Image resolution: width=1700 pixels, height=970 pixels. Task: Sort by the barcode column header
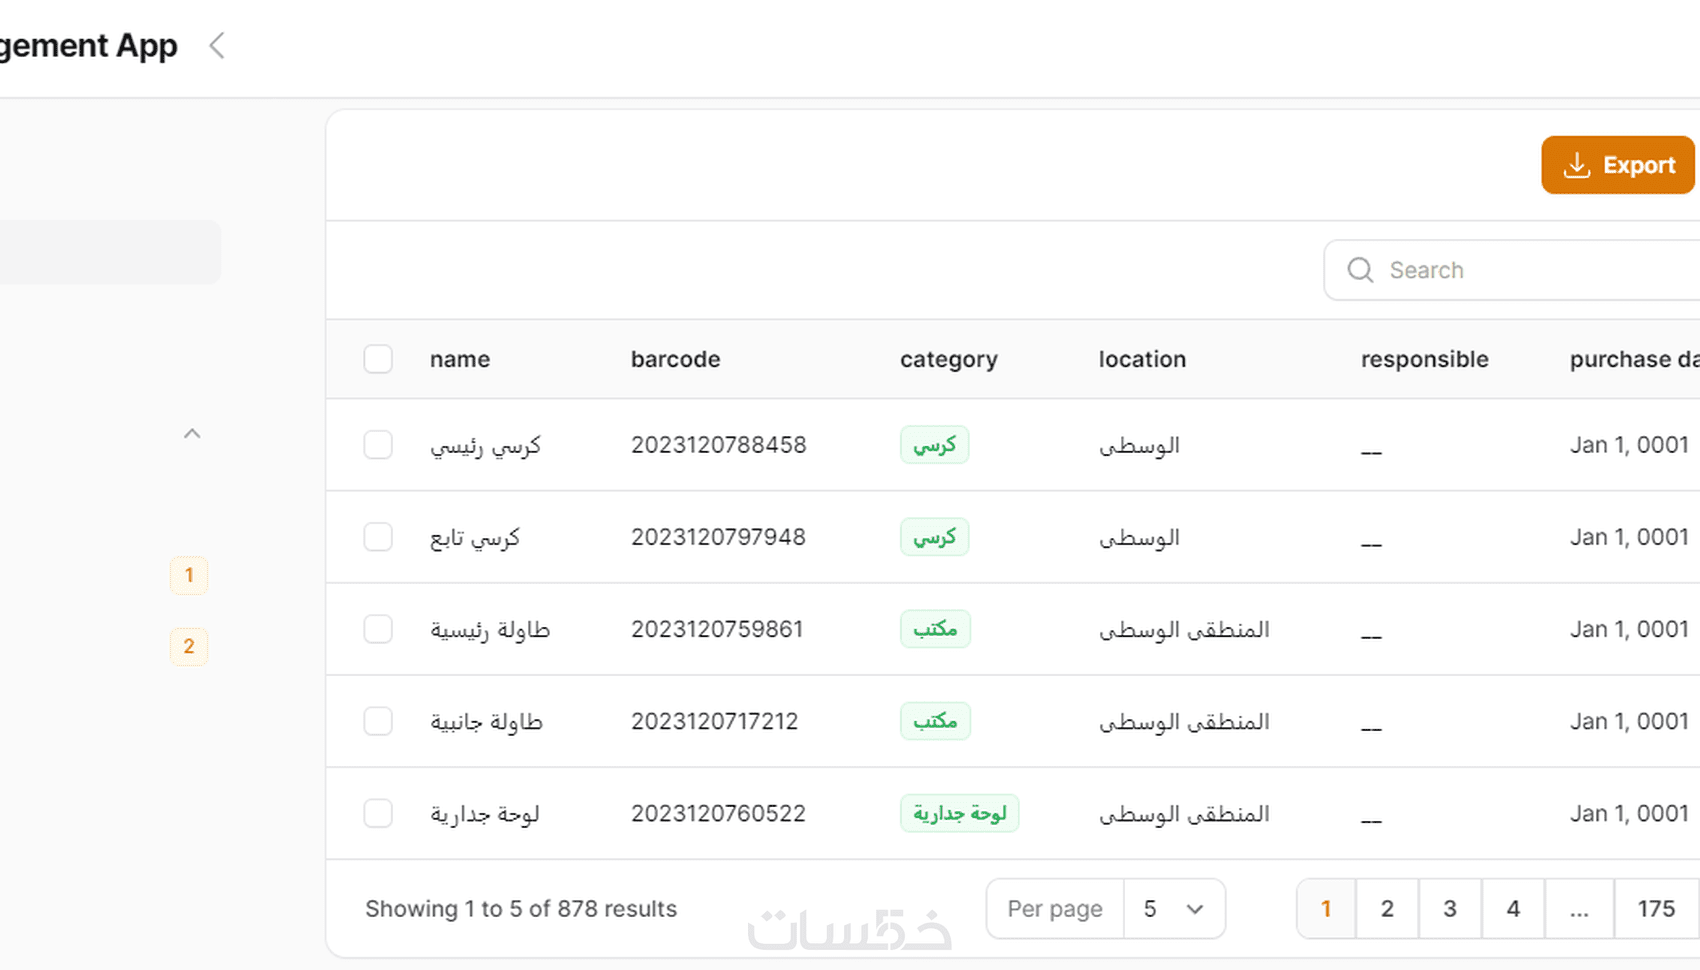675,359
